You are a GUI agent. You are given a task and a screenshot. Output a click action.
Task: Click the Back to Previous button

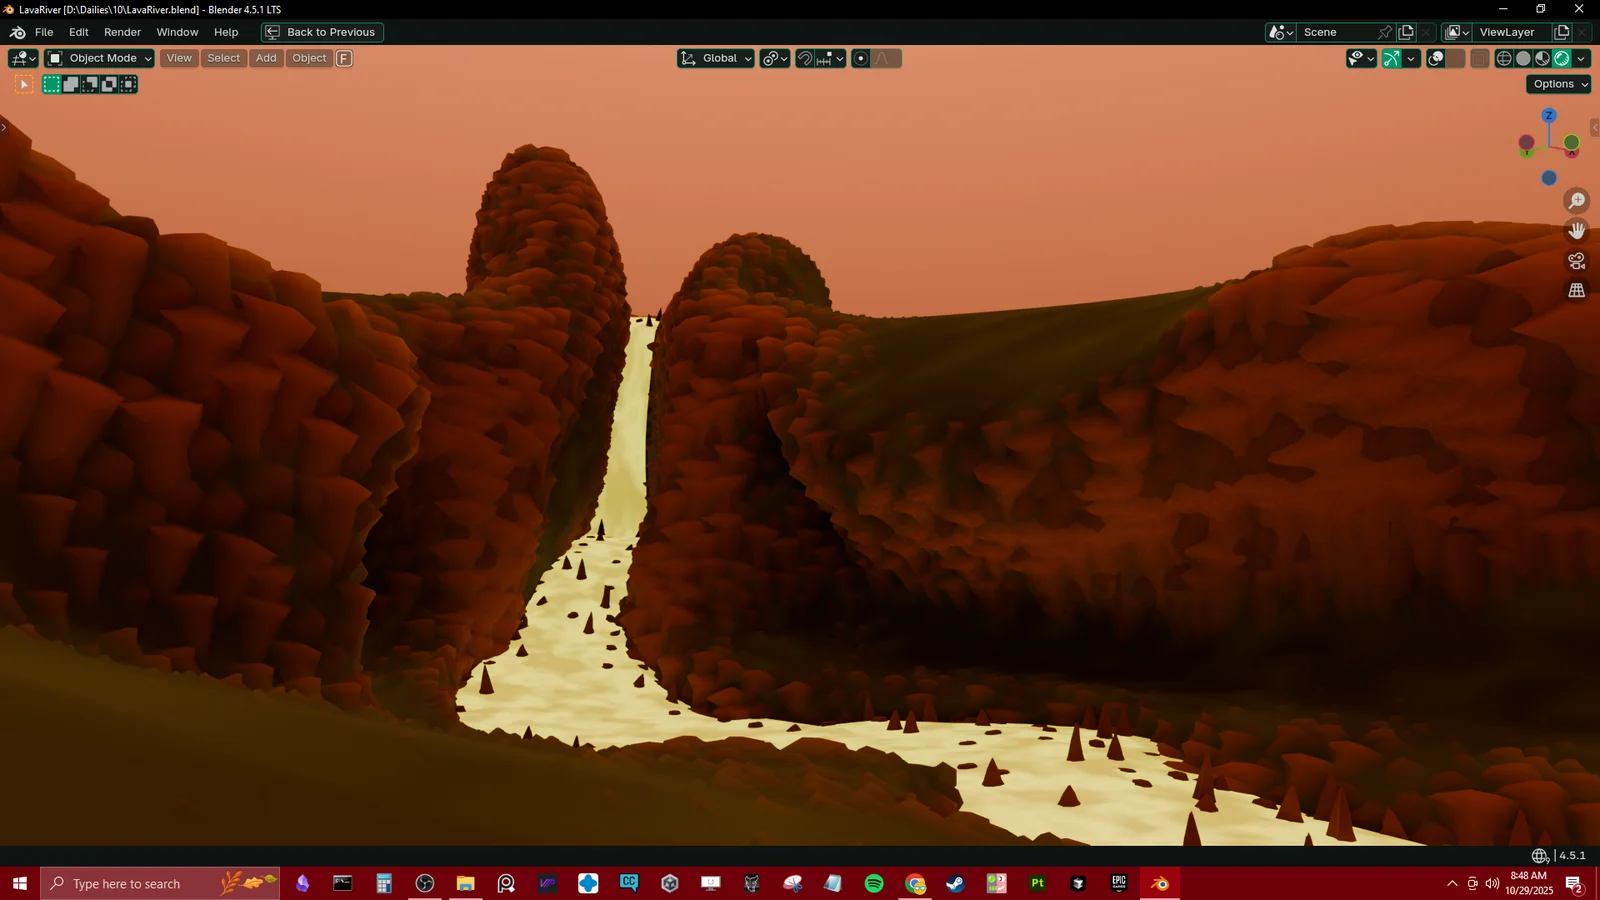320,32
